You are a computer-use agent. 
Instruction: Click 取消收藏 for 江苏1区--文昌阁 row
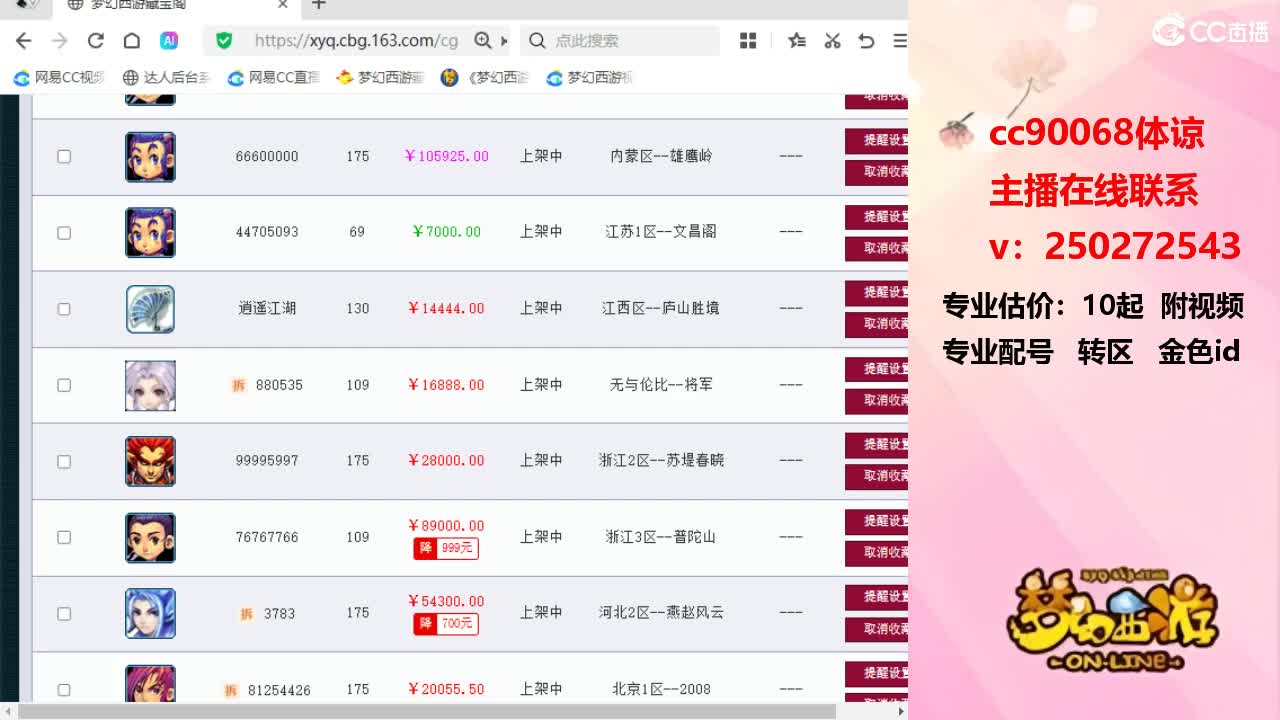877,249
